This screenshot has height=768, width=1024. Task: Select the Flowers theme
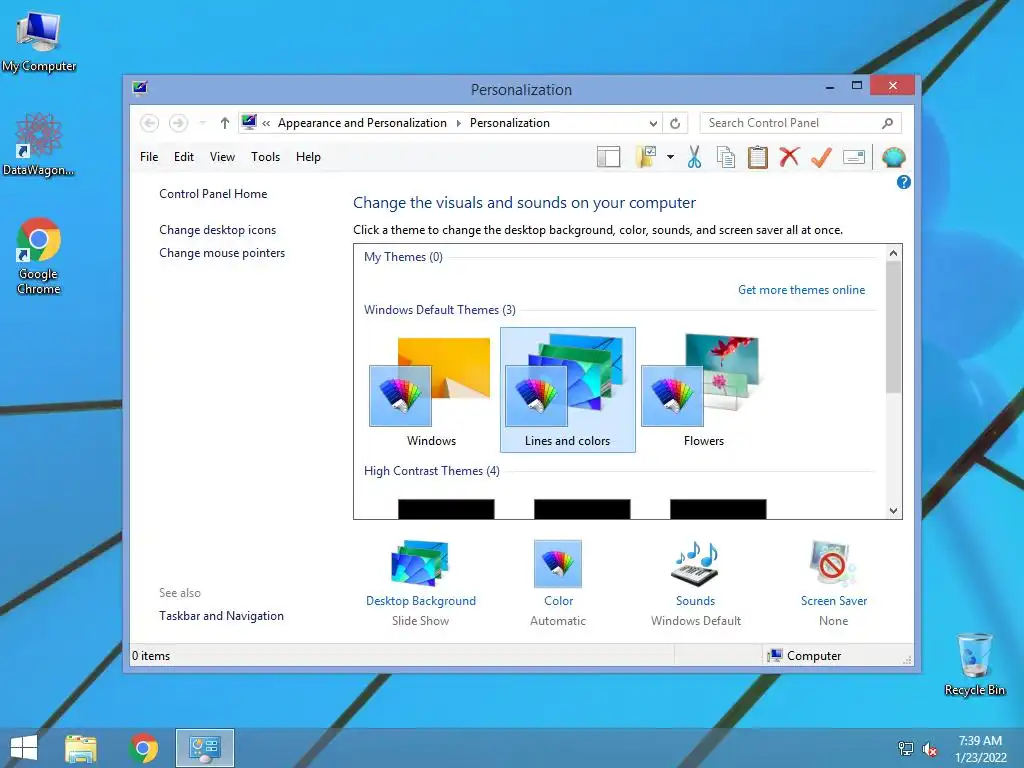click(703, 391)
